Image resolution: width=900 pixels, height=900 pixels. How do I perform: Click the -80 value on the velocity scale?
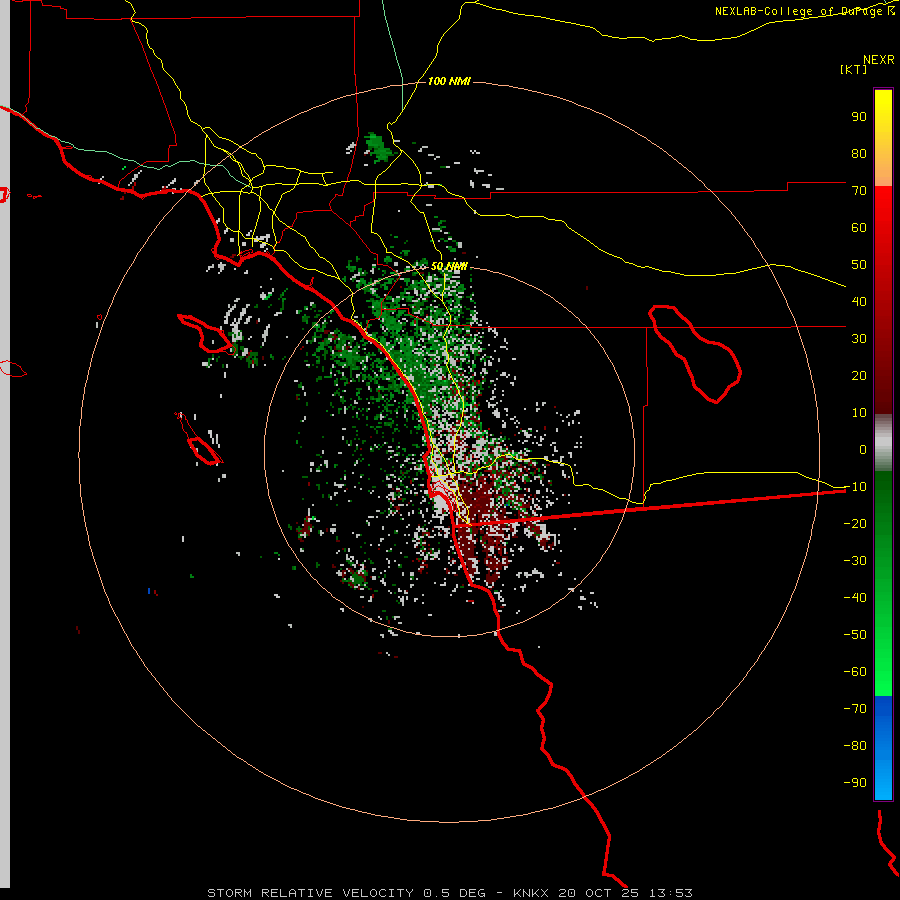[855, 746]
